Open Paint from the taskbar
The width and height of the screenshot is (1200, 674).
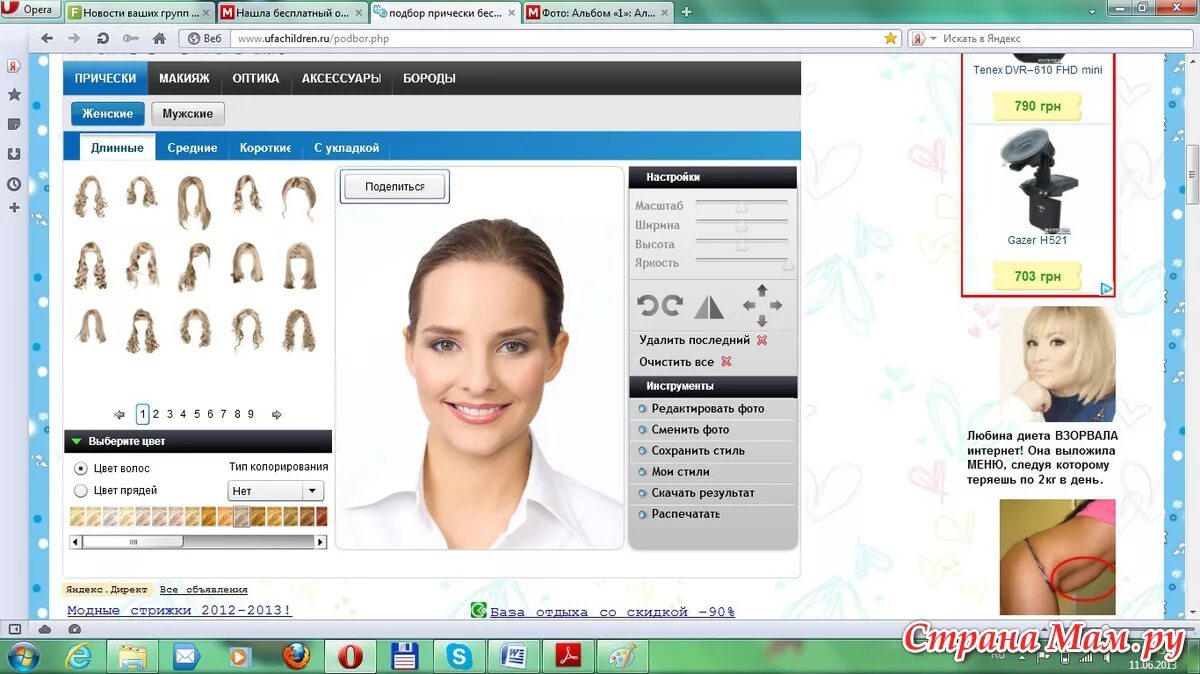[622, 656]
